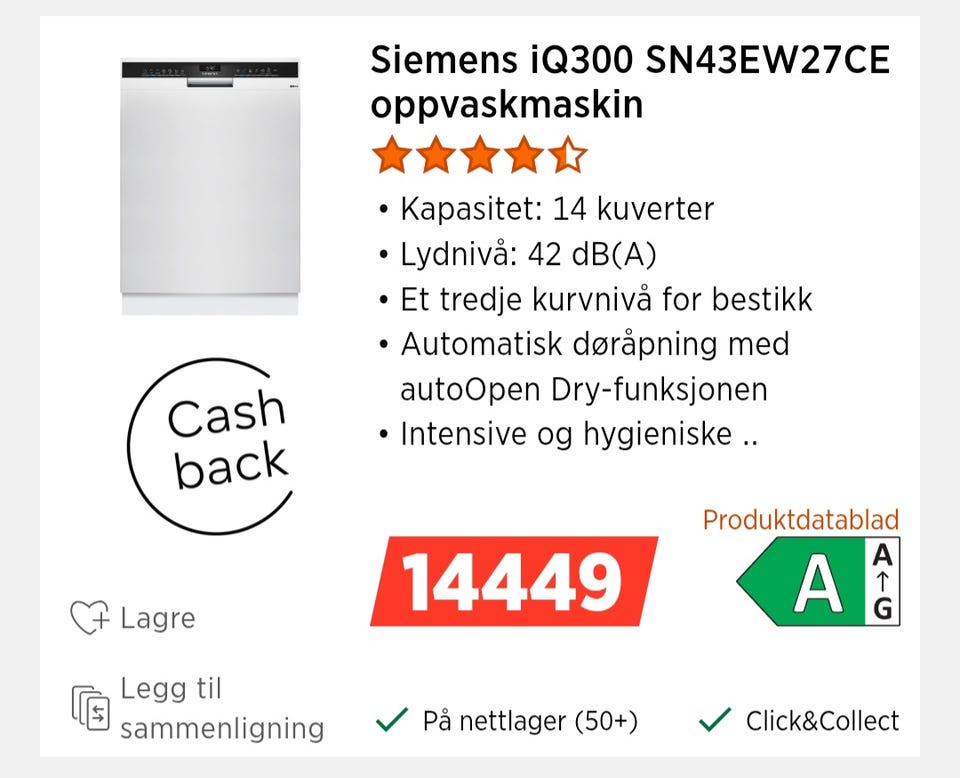This screenshot has height=778, width=960.
Task: Click the first orange rating star
Action: coord(391,155)
